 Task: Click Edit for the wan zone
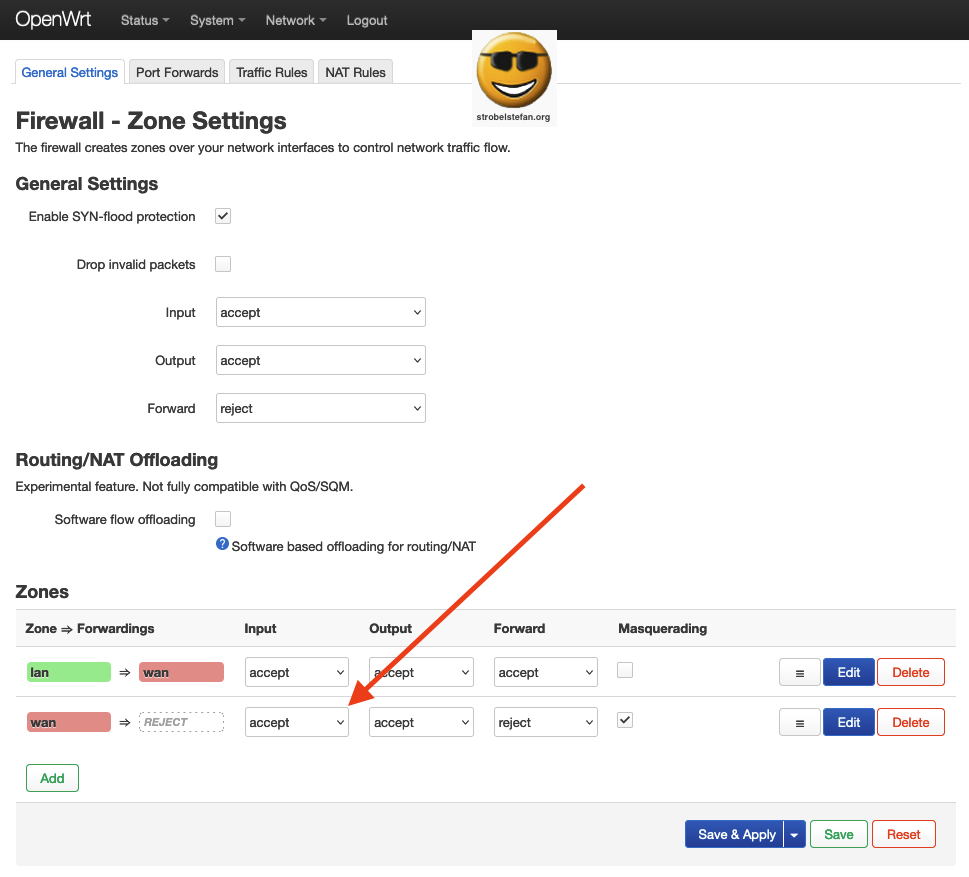tap(848, 723)
